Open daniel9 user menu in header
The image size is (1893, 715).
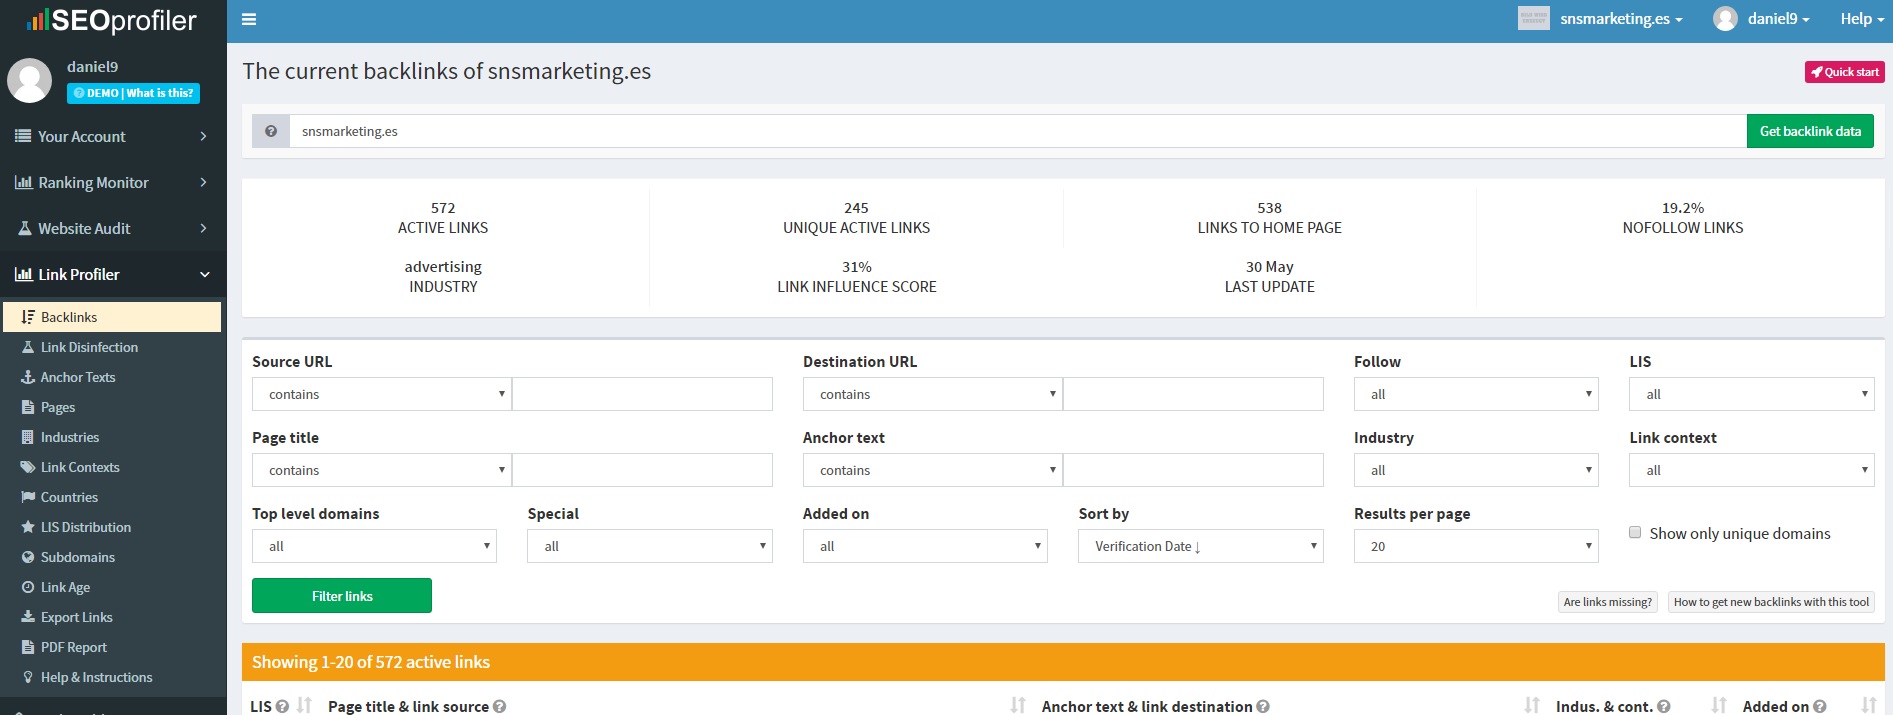click(x=1778, y=19)
